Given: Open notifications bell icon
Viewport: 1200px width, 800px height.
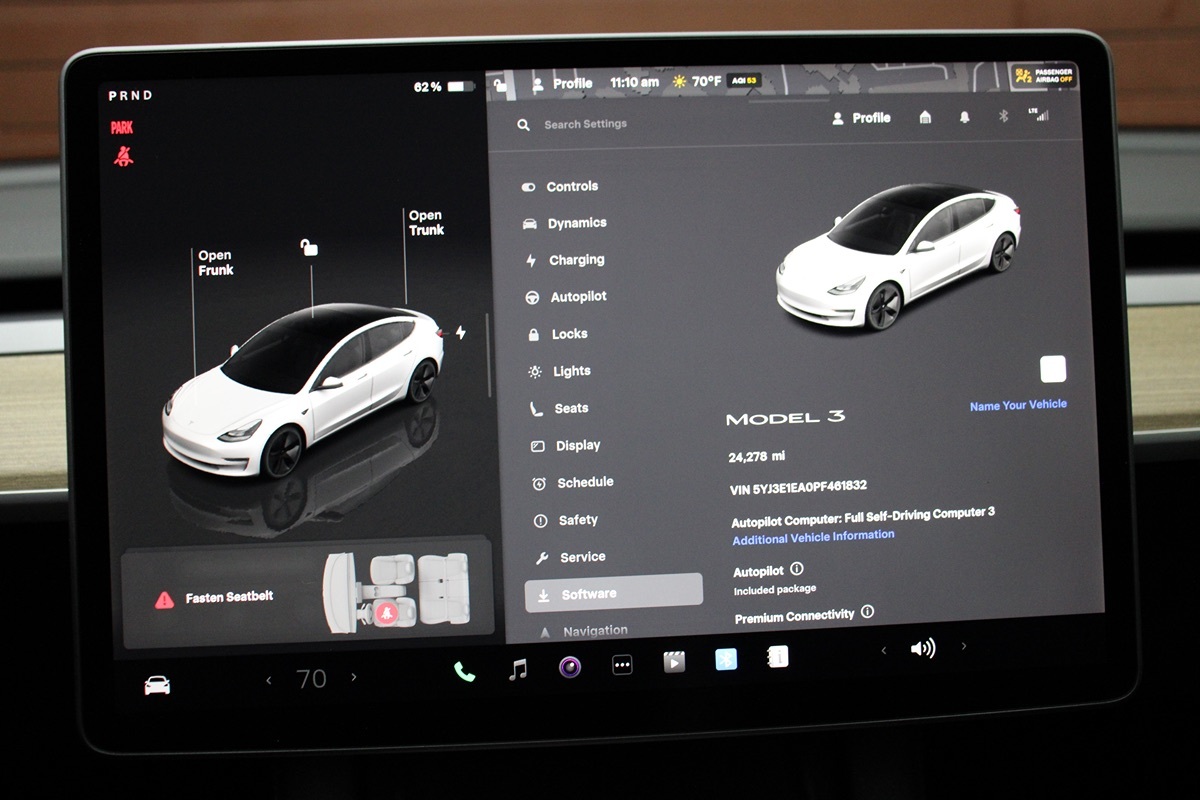Looking at the screenshot, I should (964, 117).
